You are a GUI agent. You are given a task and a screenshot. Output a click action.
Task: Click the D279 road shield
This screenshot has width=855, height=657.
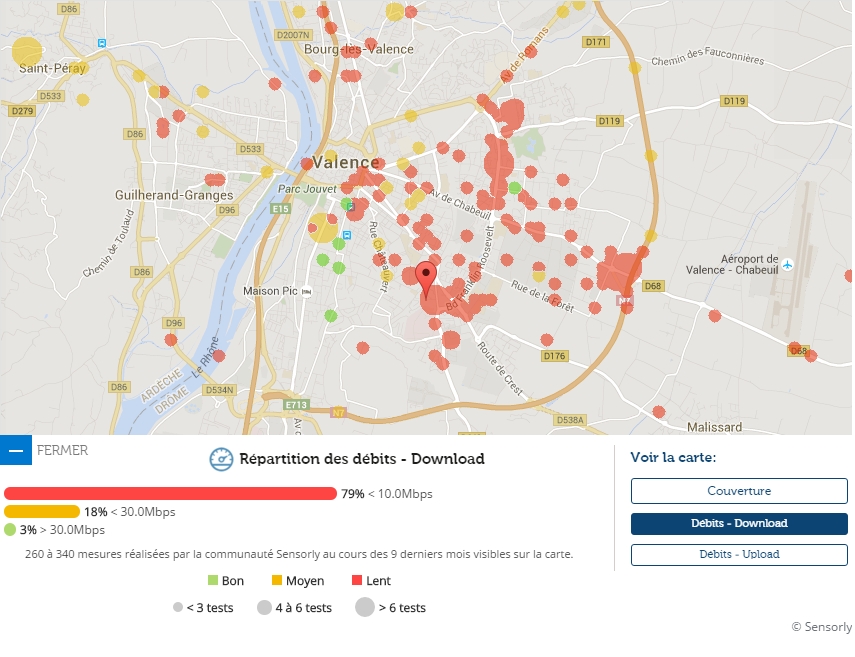[x=22, y=111]
